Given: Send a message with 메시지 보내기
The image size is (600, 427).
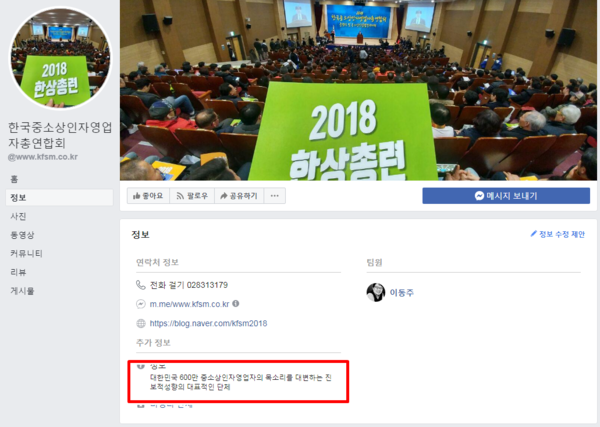Looking at the screenshot, I should click(506, 196).
